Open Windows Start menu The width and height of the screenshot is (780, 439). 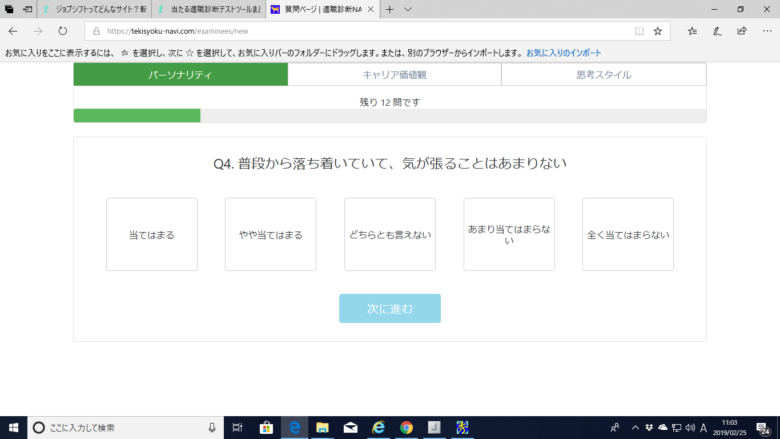pos(13,428)
